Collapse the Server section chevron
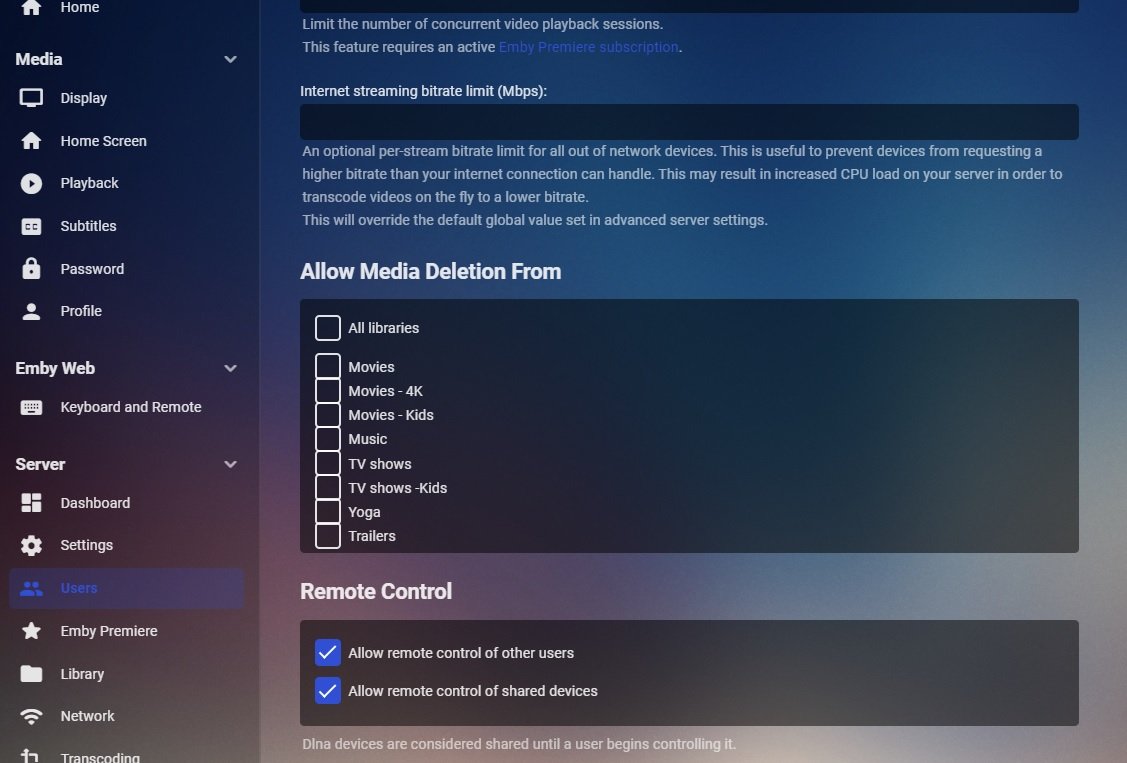1127x763 pixels. [230, 464]
